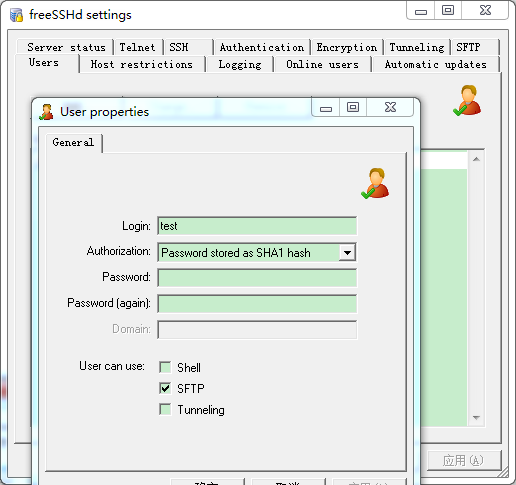The image size is (516, 485).
Task: Select the Password stored as SHA1 hash combo box
Action: (x=257, y=252)
